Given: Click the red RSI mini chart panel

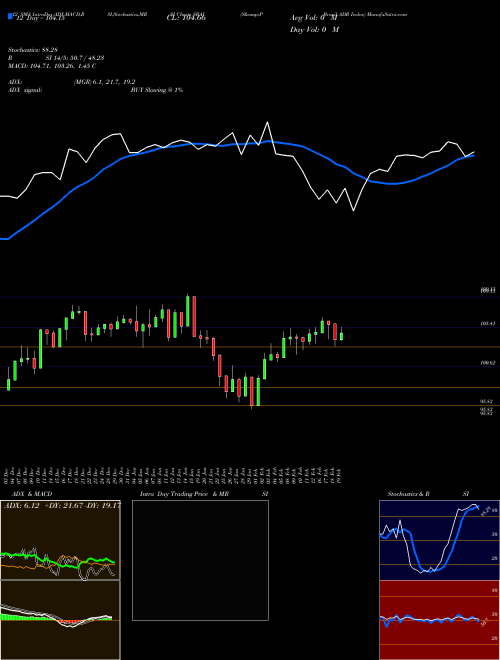Looking at the screenshot, I should [439, 620].
